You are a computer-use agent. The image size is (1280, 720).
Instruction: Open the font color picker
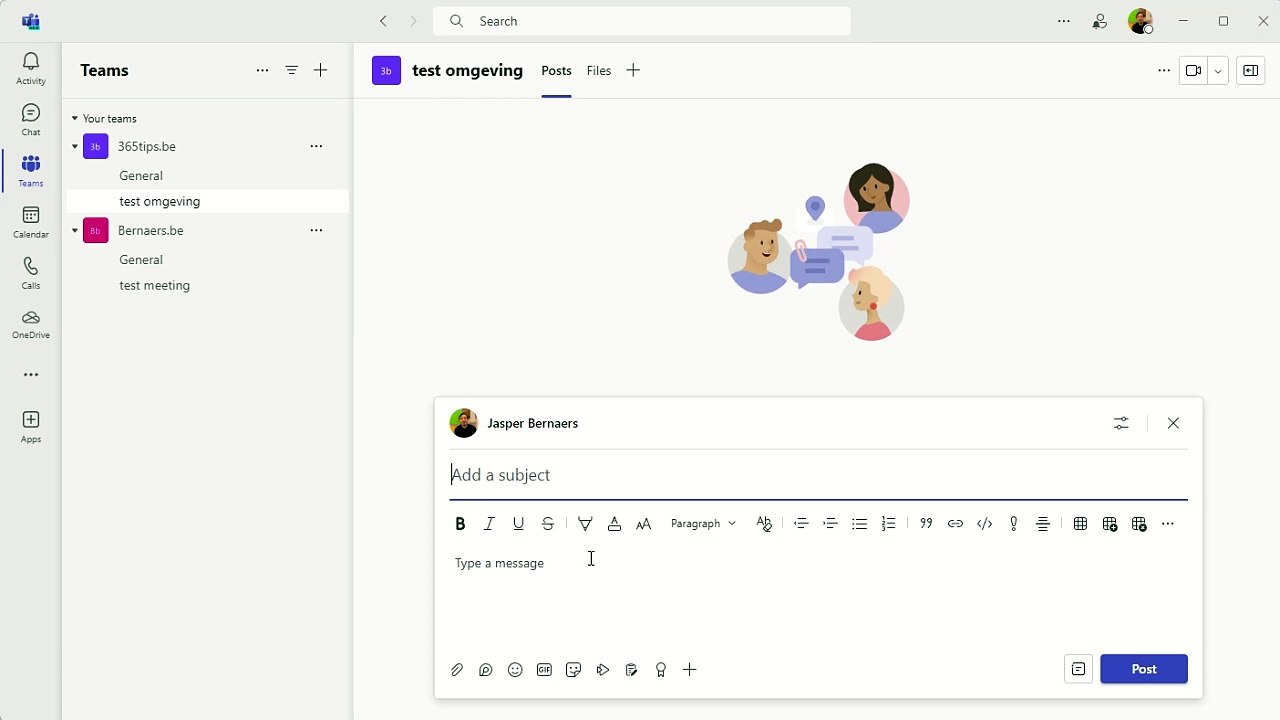(x=614, y=523)
